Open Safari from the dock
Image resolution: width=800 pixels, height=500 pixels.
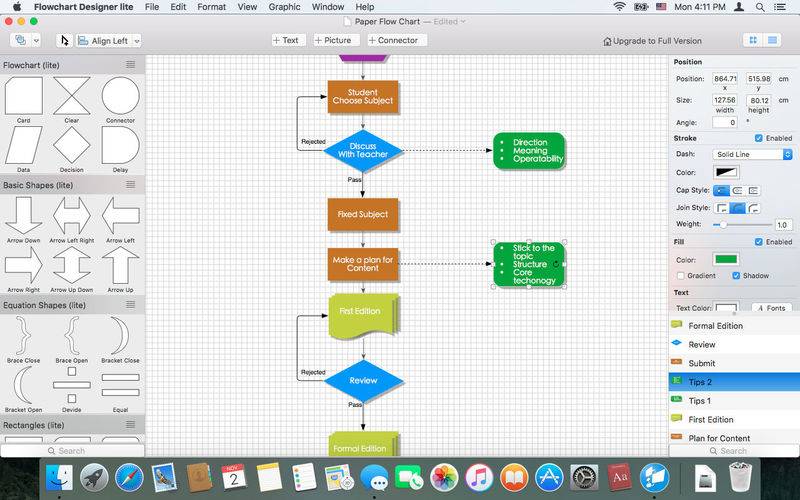click(x=129, y=478)
